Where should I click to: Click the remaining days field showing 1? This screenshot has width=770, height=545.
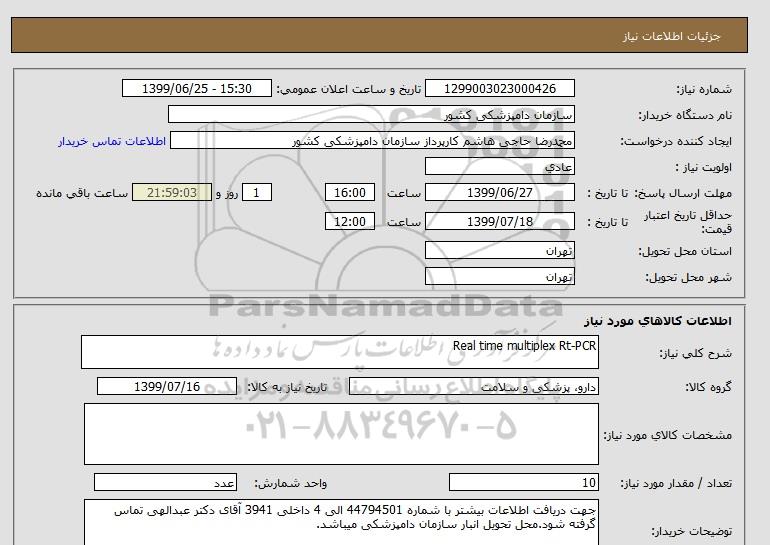click(256, 192)
